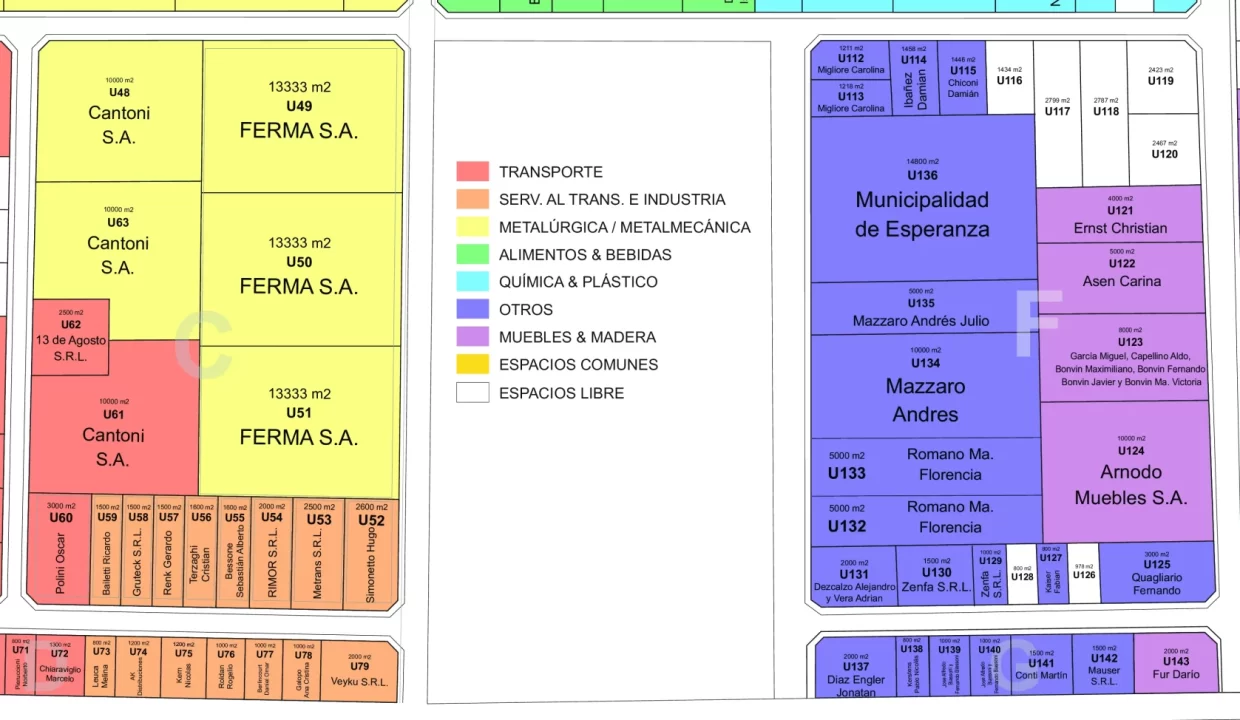Viewport: 1240px width, 720px height.
Task: Click the ESPACIOS COMUNES yellow swatch
Action: (x=472, y=364)
